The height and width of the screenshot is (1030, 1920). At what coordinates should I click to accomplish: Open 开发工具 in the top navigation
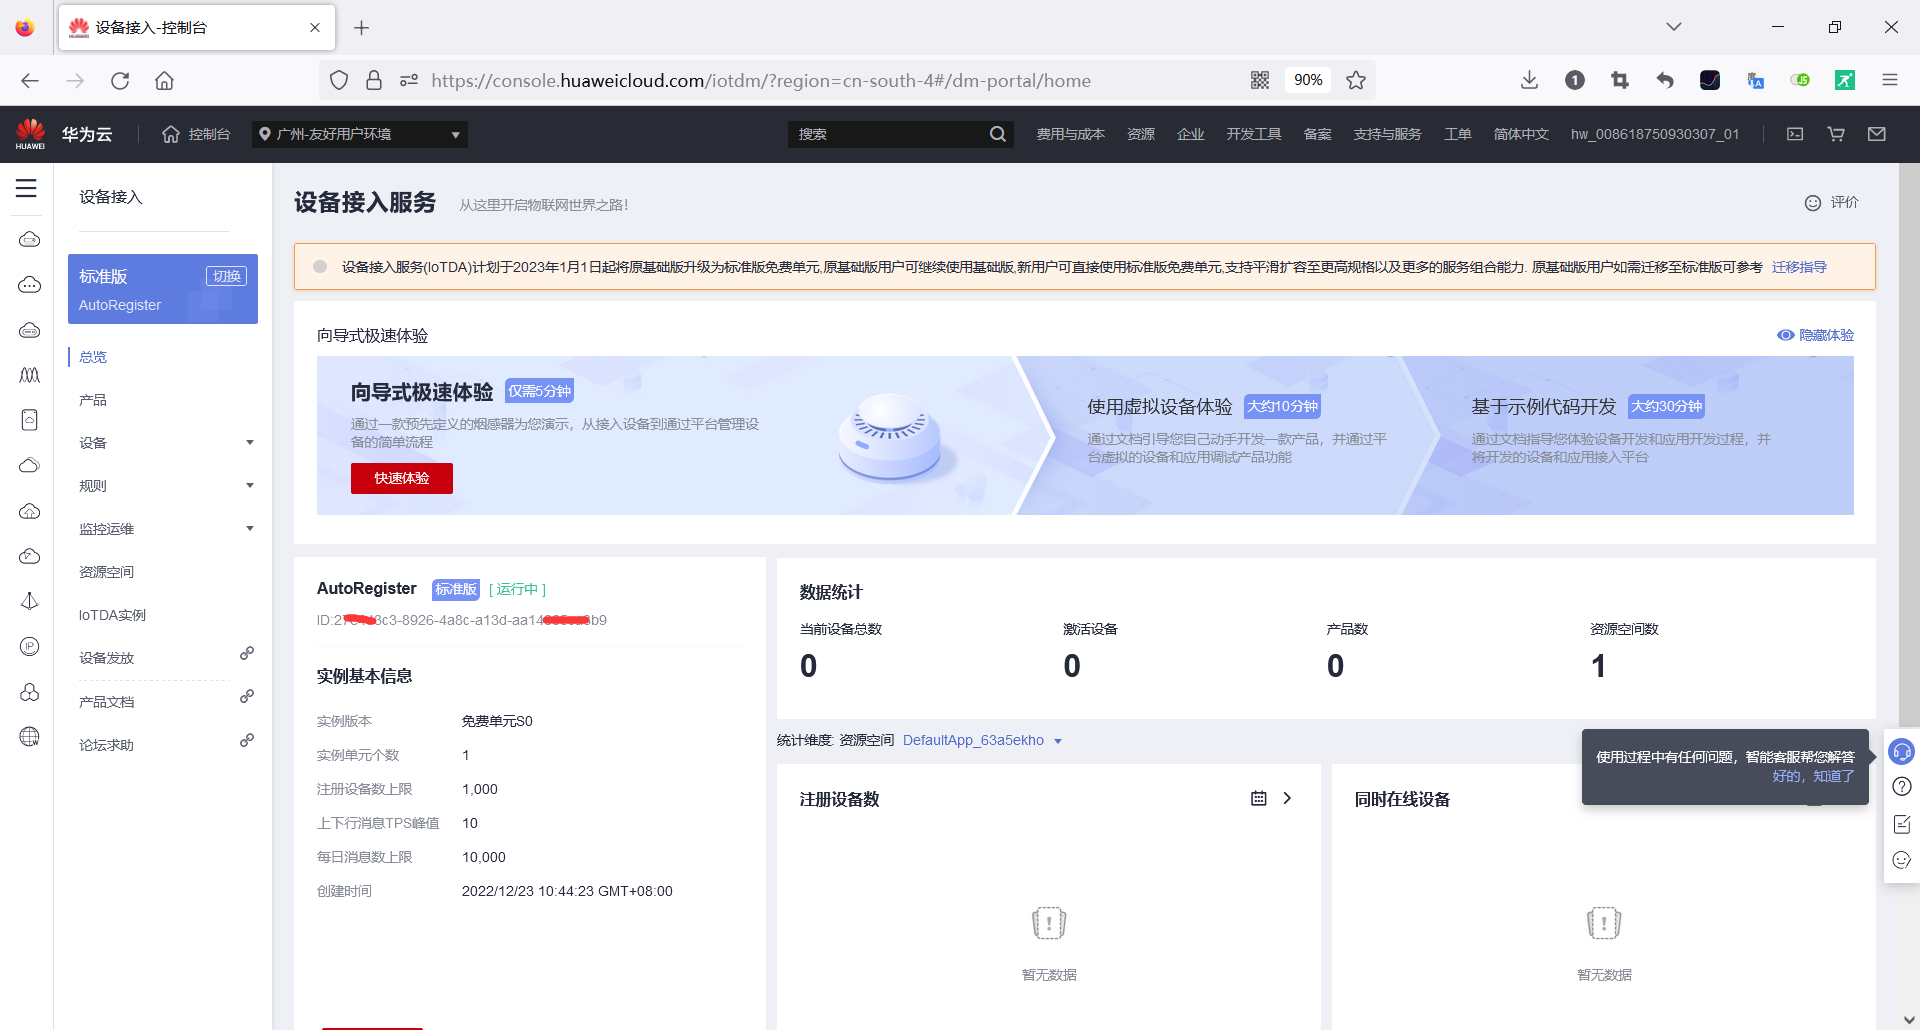coord(1254,134)
